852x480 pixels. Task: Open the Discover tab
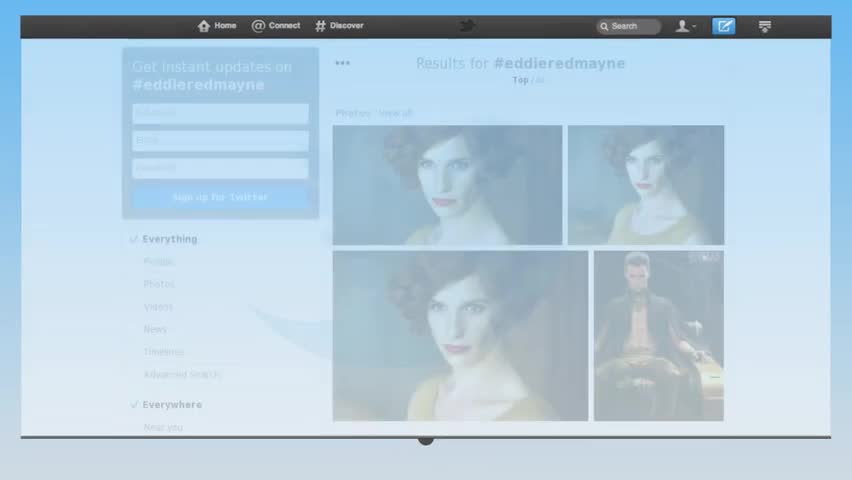340,26
